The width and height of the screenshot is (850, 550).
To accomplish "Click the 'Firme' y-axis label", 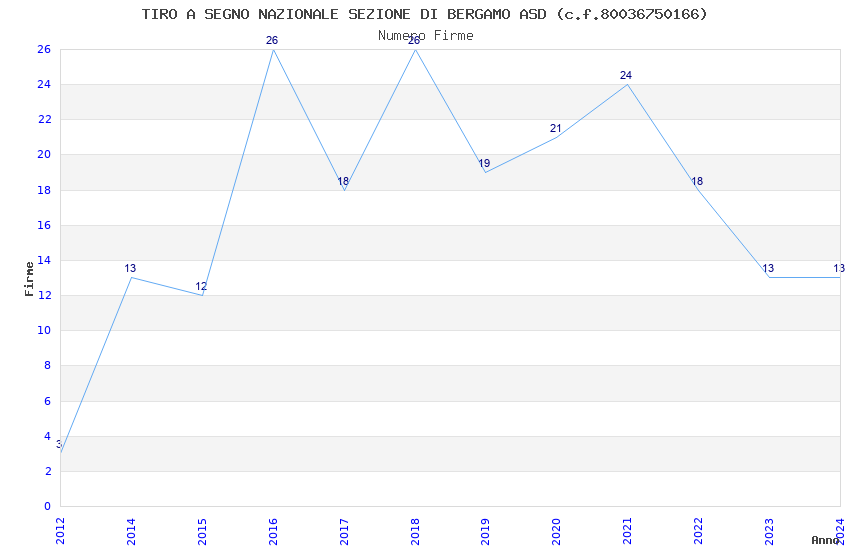I will [x=29, y=279].
